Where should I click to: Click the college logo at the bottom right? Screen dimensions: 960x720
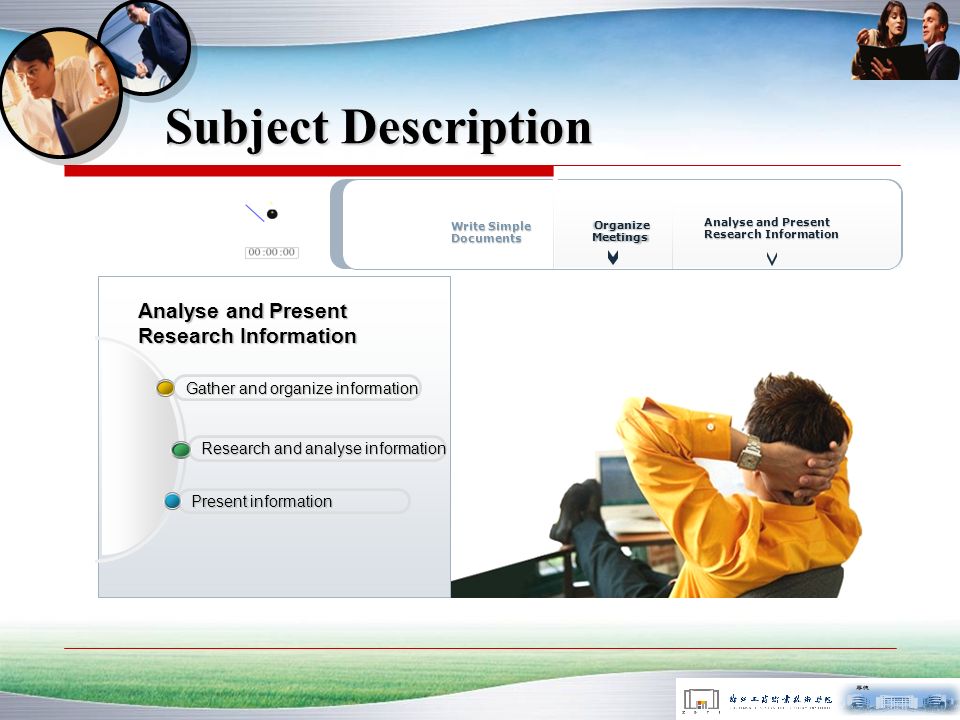(x=757, y=699)
